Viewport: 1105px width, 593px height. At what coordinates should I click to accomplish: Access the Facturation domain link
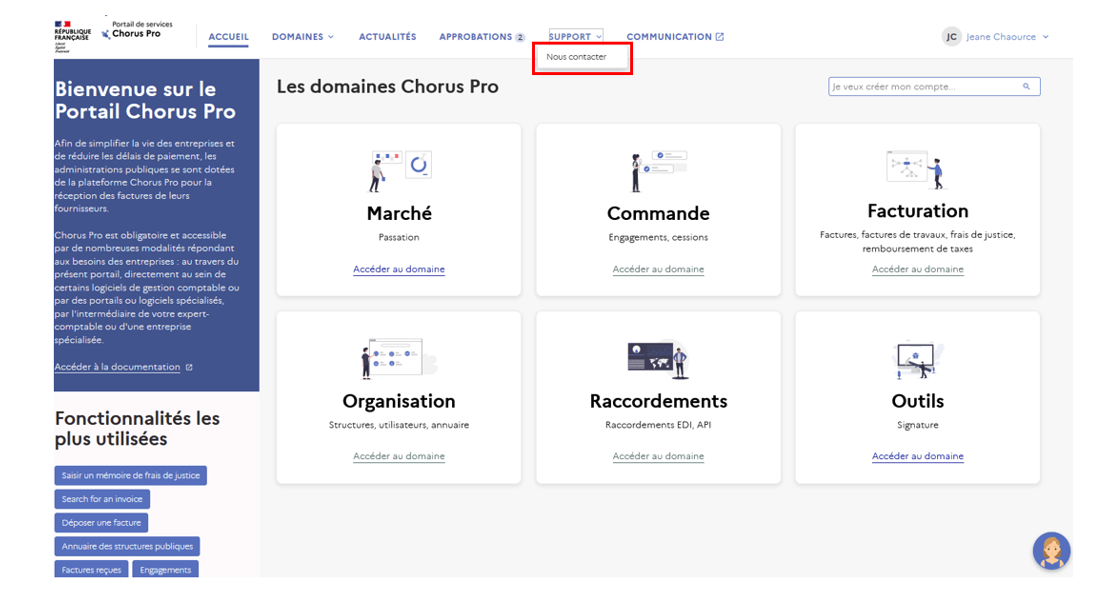[918, 269]
